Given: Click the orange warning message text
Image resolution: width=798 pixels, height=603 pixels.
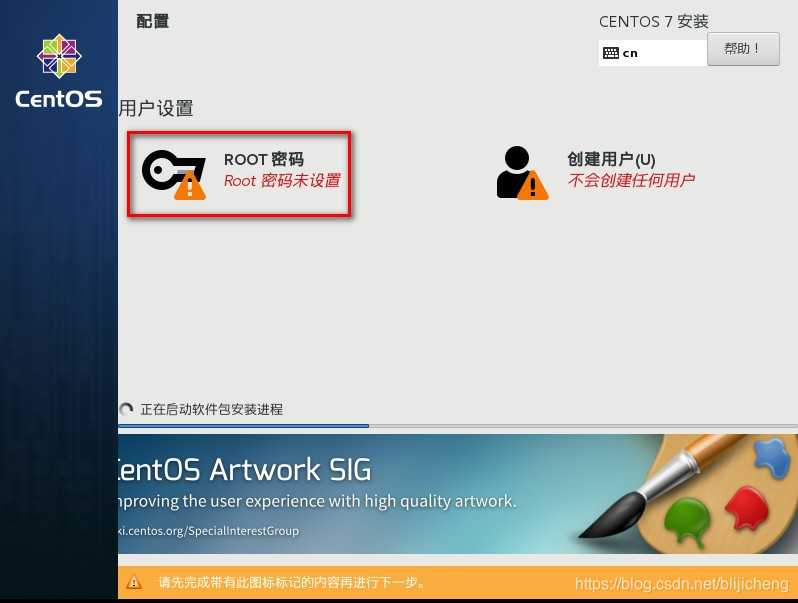Looking at the screenshot, I should tap(292, 582).
